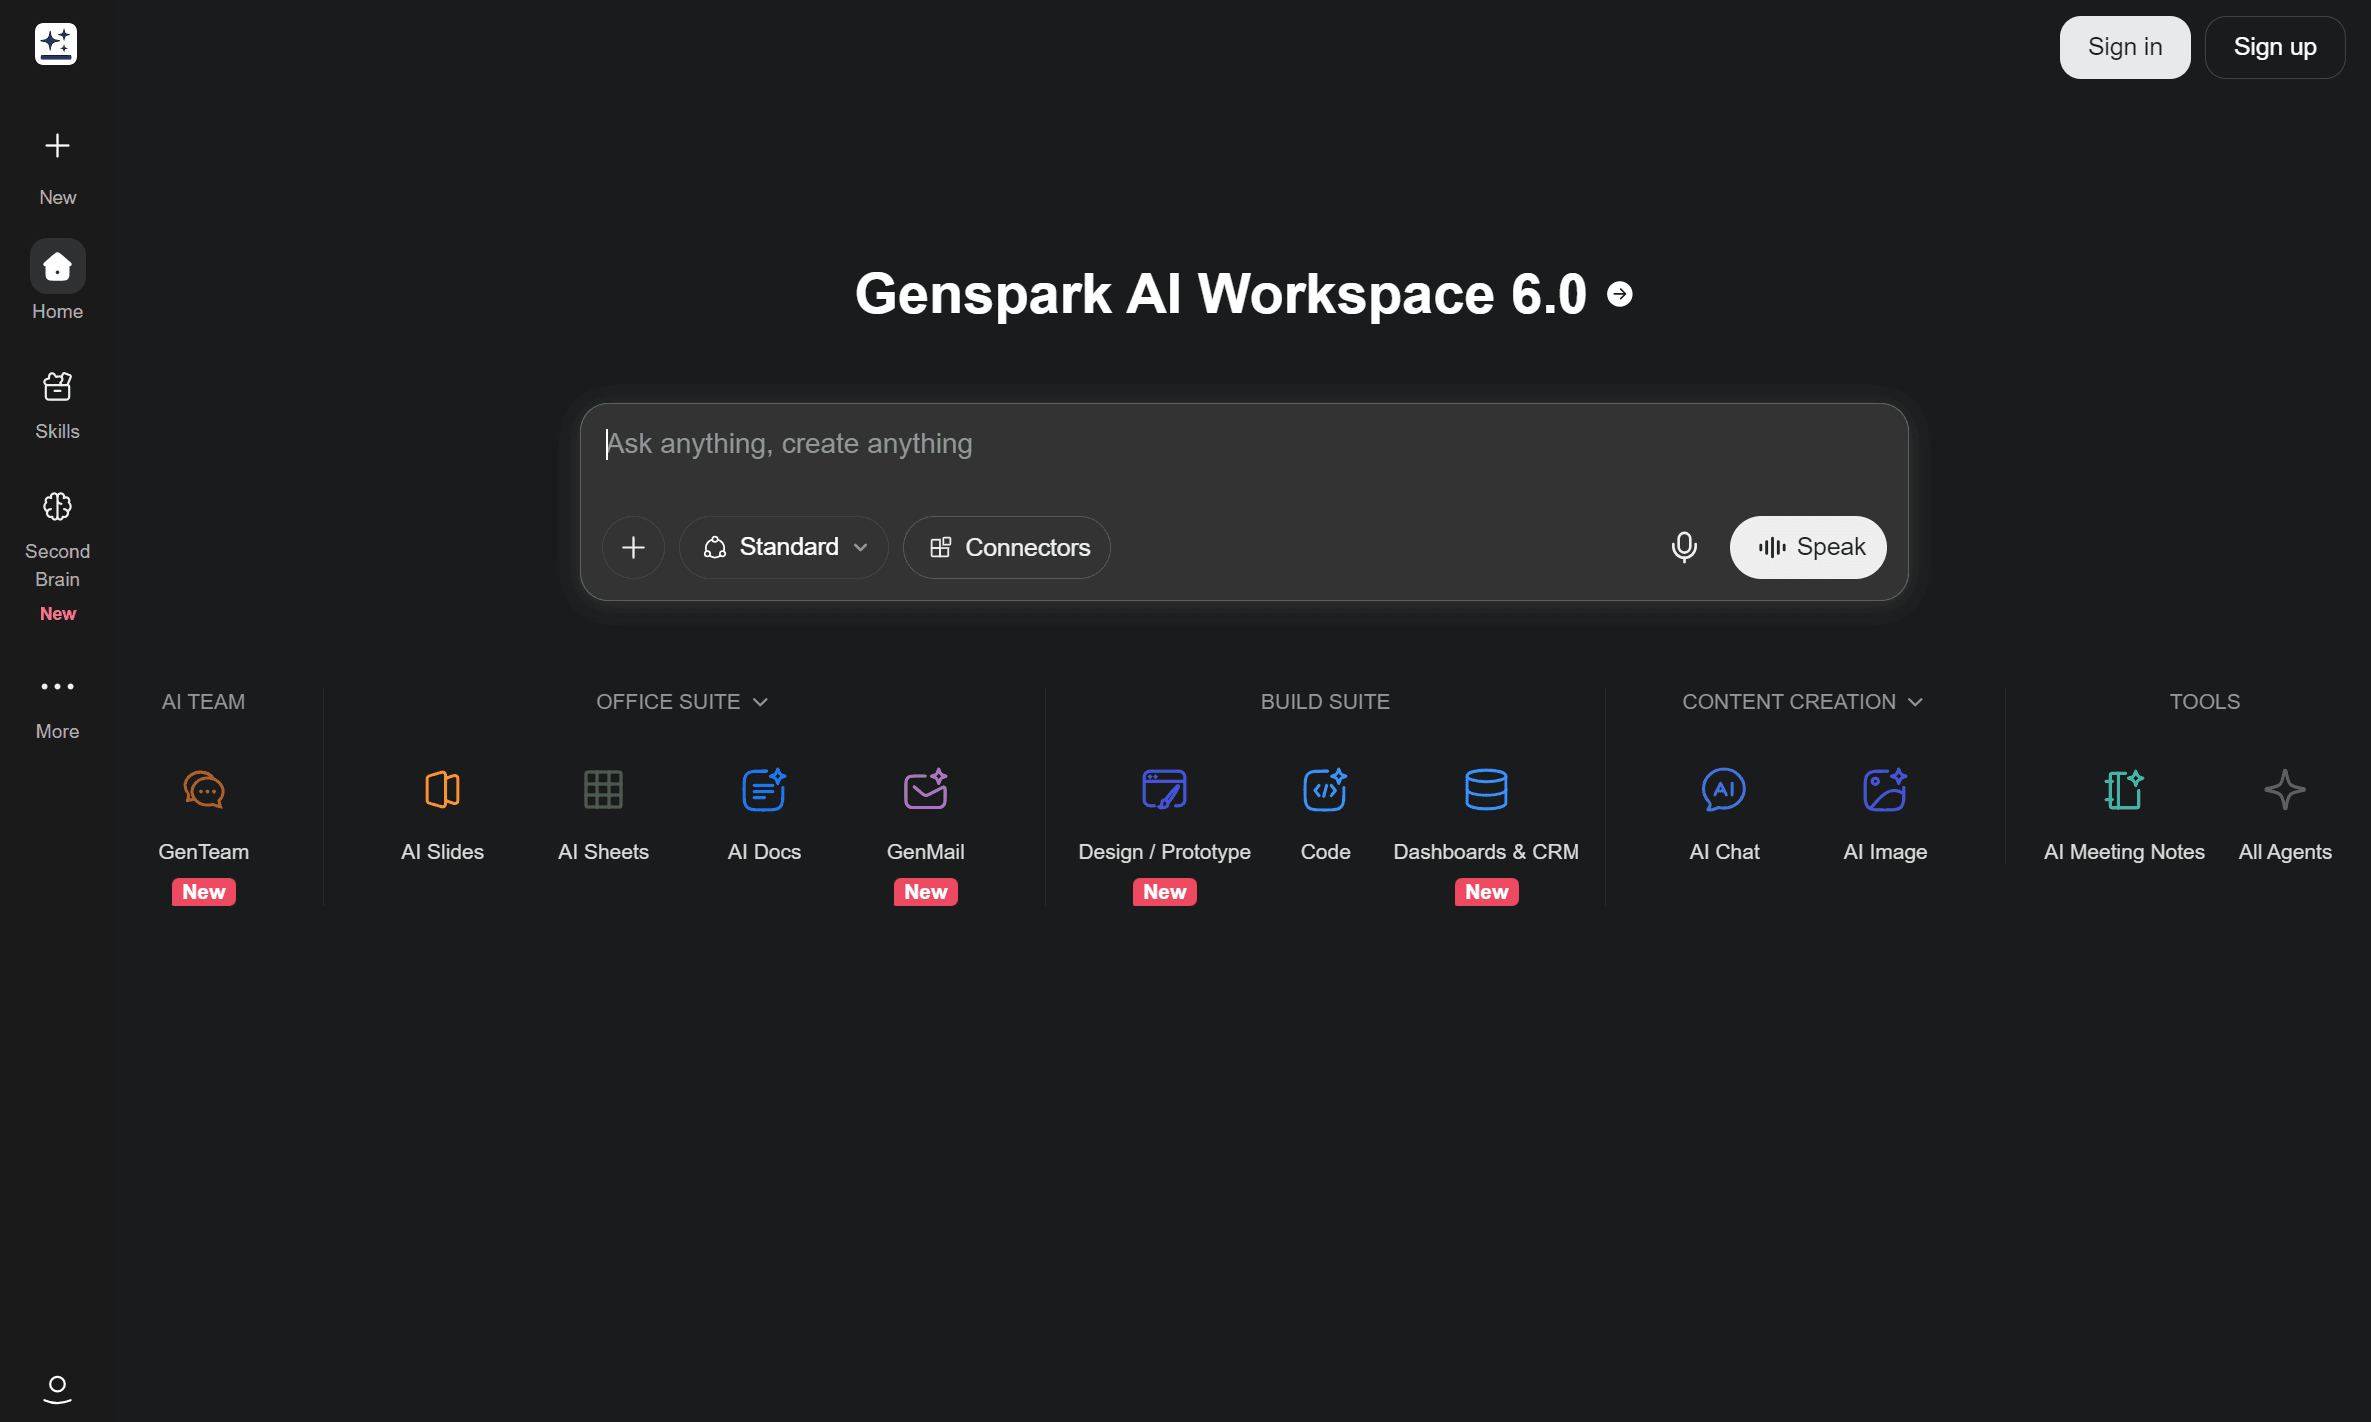Browse All Agents

pos(2285,815)
